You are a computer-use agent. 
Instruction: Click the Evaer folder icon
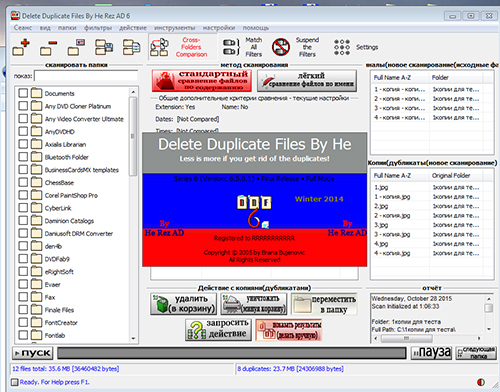pos(36,284)
